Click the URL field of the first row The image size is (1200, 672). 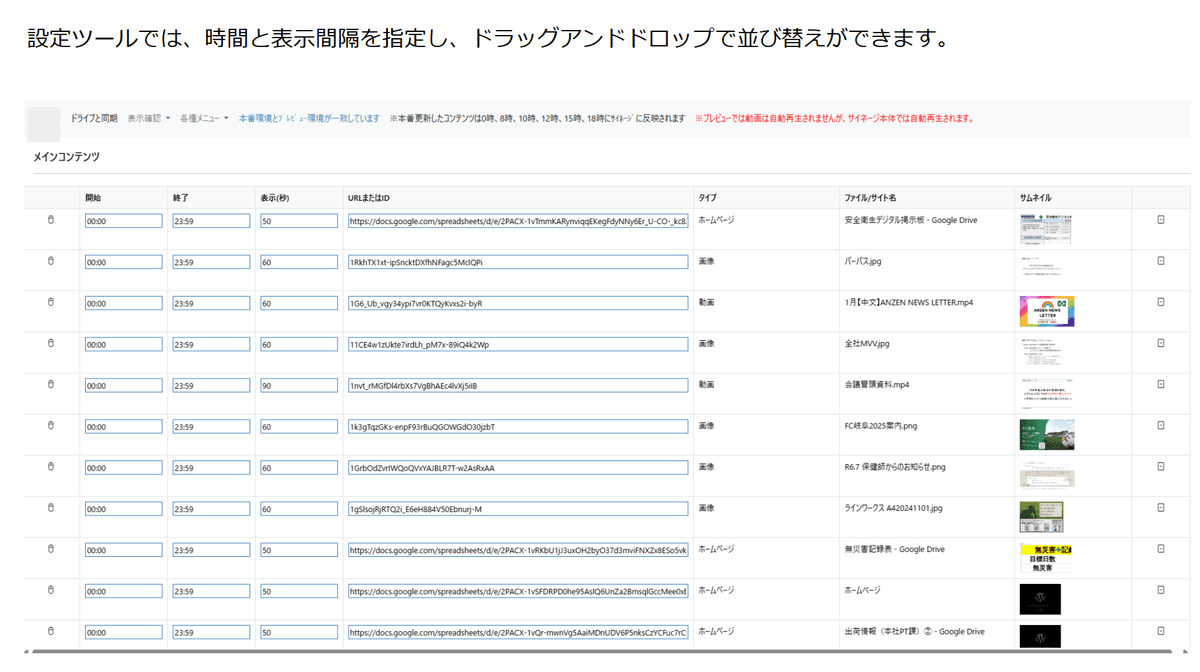coord(518,221)
